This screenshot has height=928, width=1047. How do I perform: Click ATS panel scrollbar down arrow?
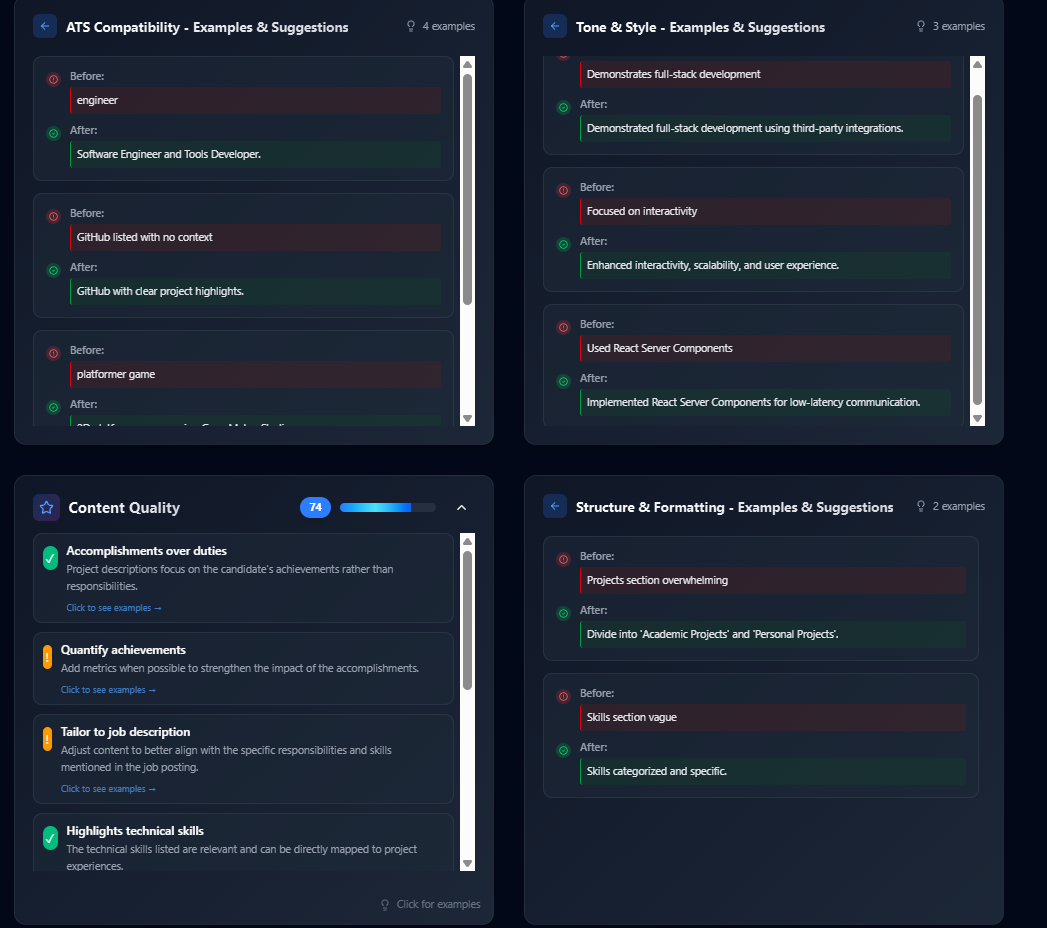(x=467, y=419)
